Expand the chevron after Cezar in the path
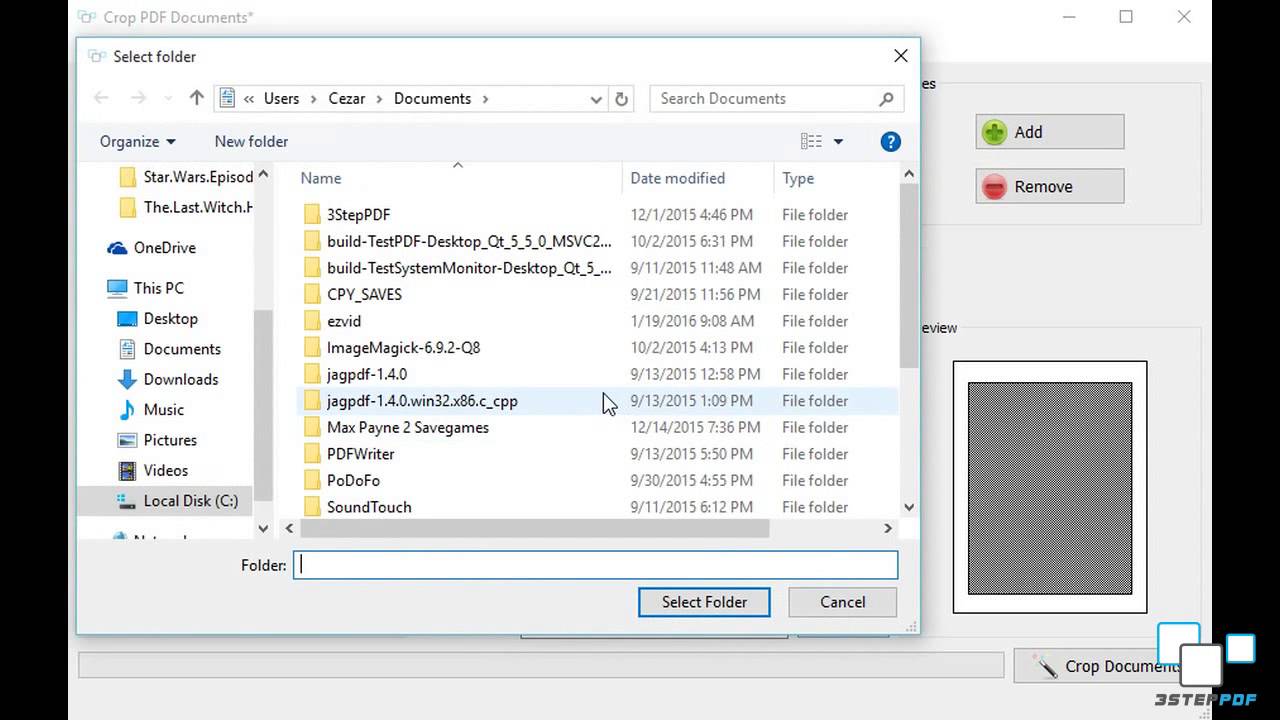 pos(379,99)
